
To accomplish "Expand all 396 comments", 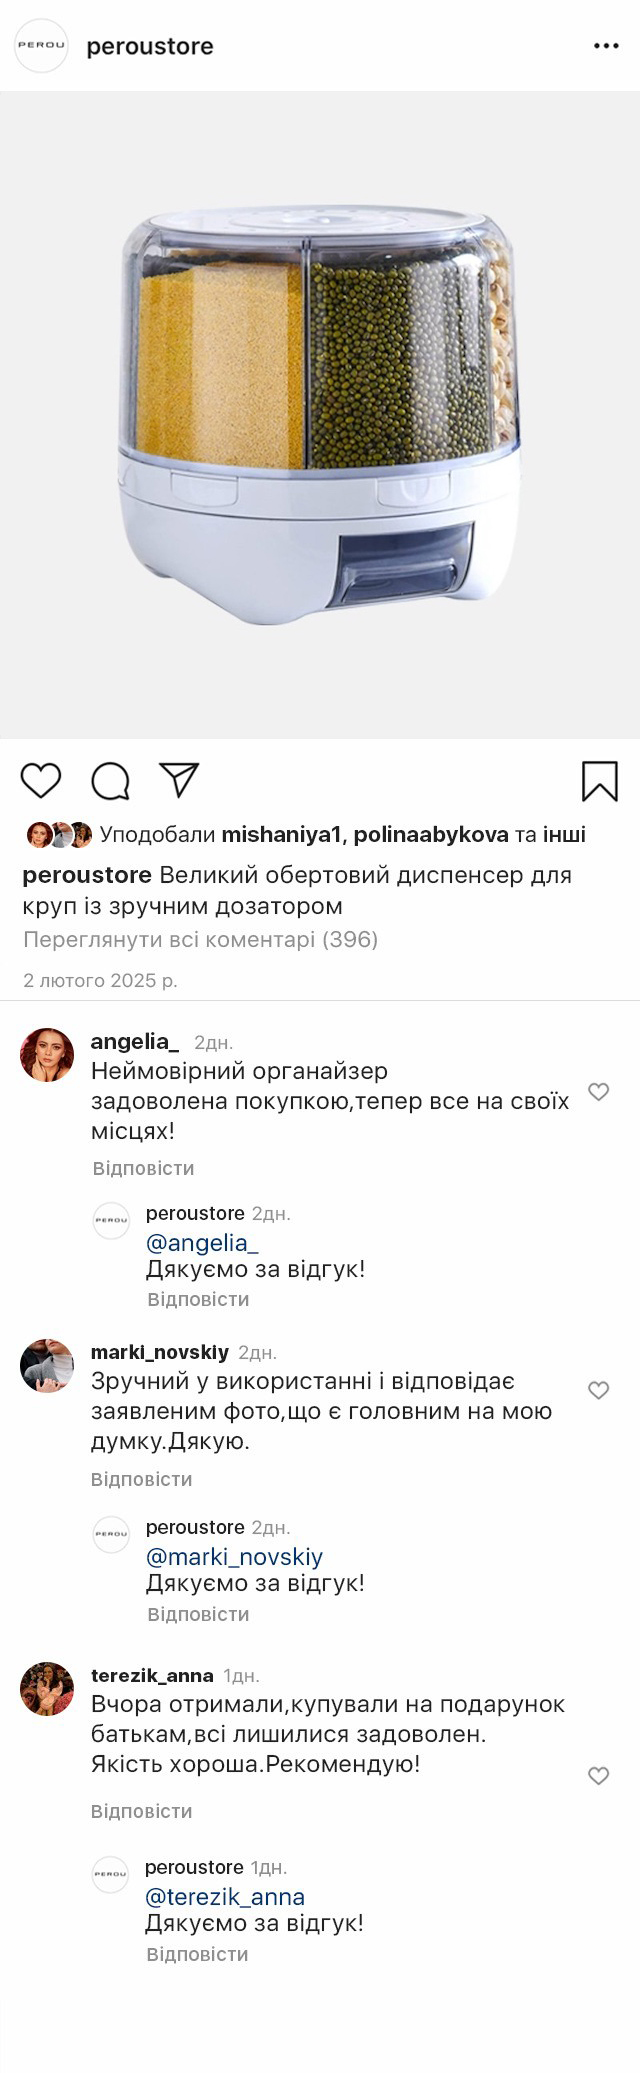I will coord(200,939).
